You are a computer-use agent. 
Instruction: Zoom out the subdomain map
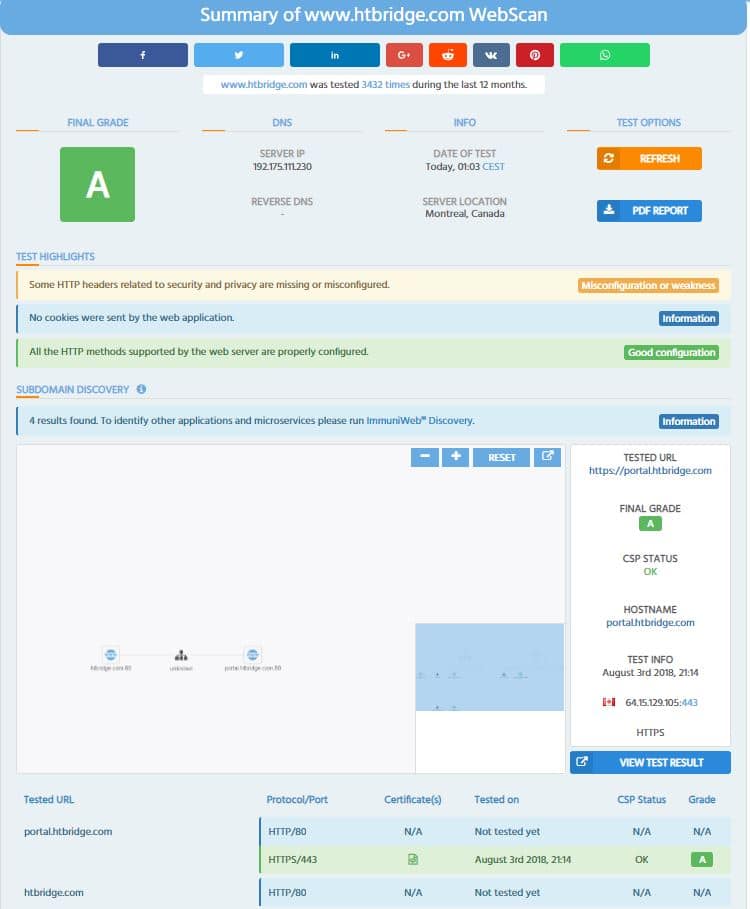click(x=425, y=457)
